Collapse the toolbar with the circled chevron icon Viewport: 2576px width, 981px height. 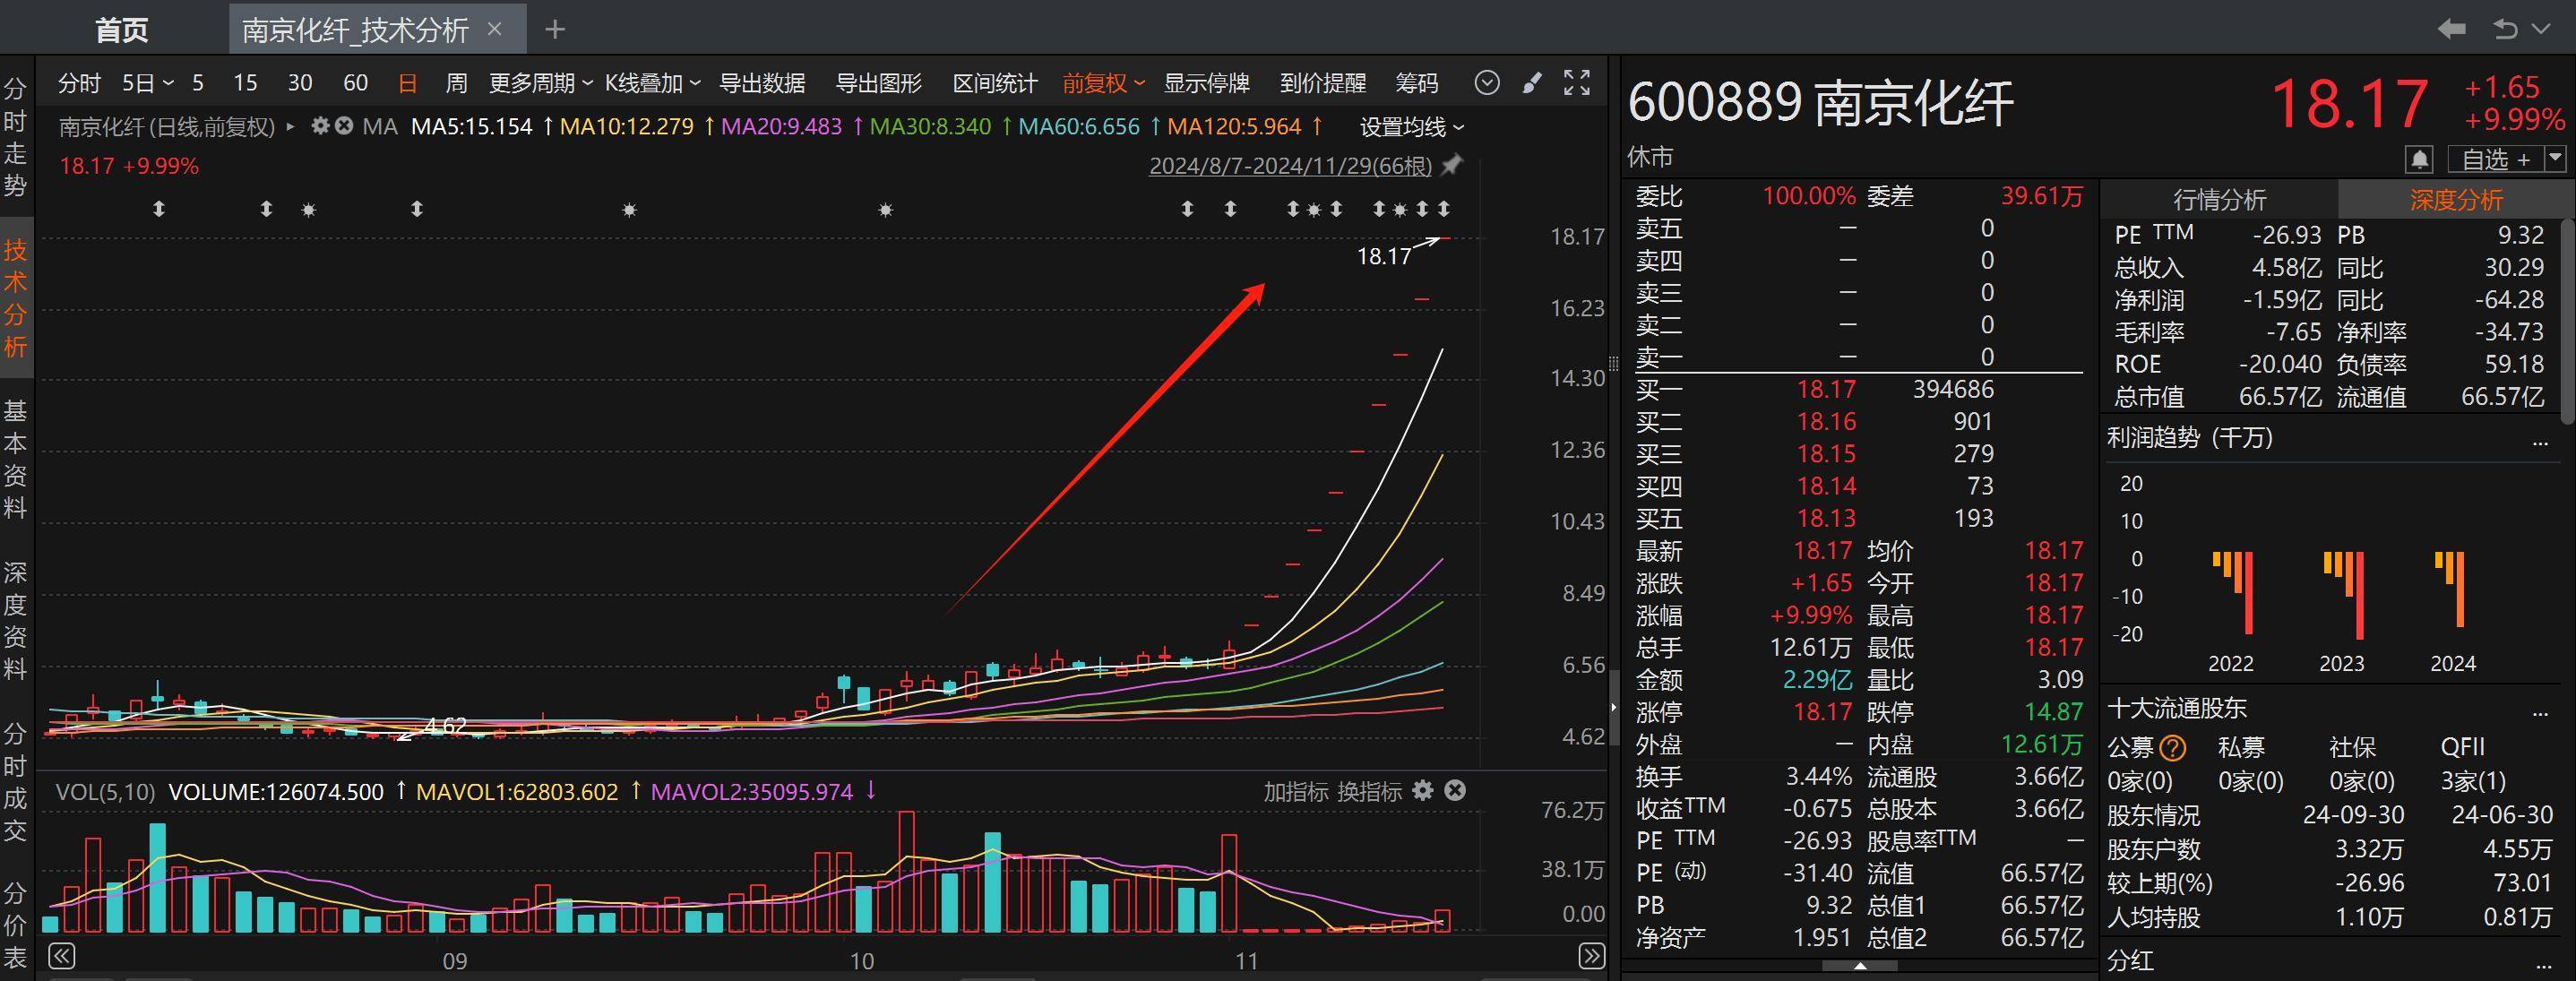point(1487,83)
